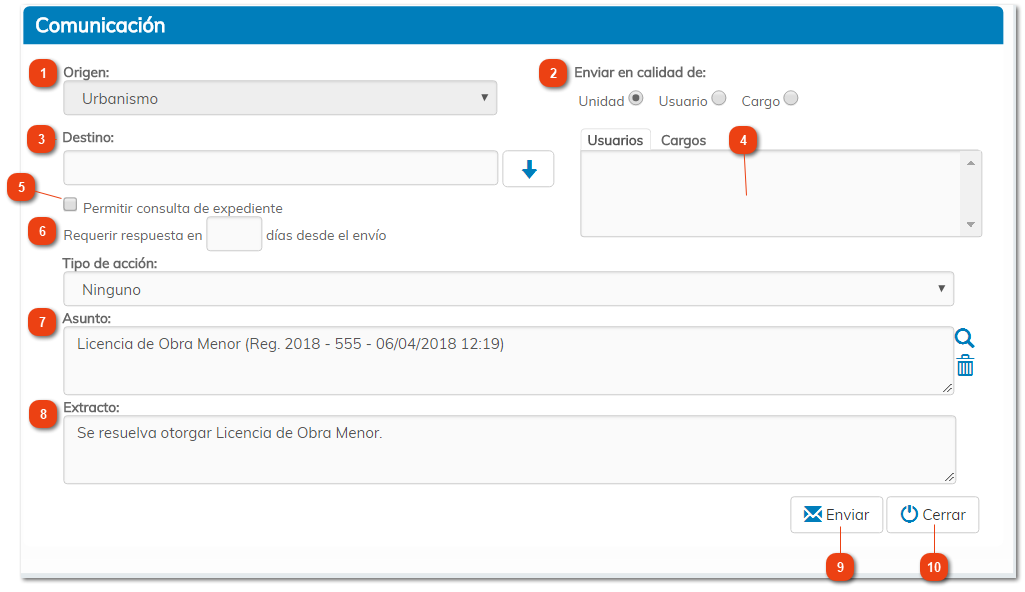Click the dropdown arrow of the Origen selector
Image resolution: width=1025 pixels, height=592 pixels.
point(483,97)
